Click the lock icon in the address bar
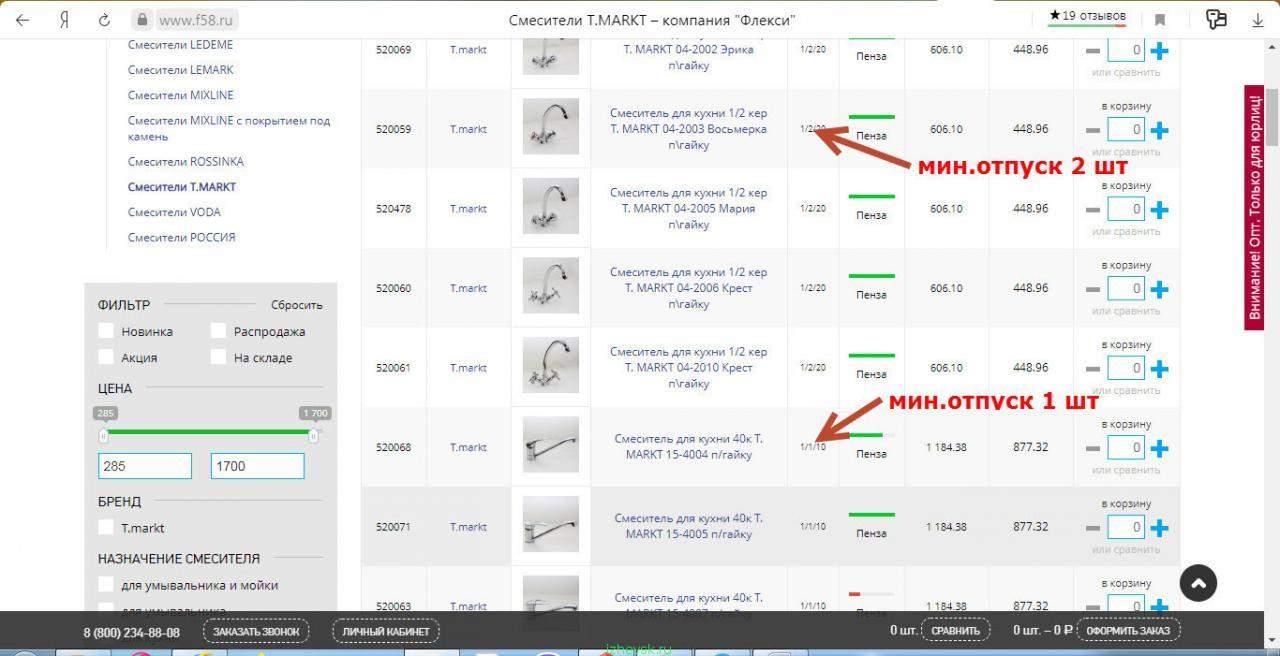This screenshot has width=1280, height=656. pyautogui.click(x=142, y=20)
